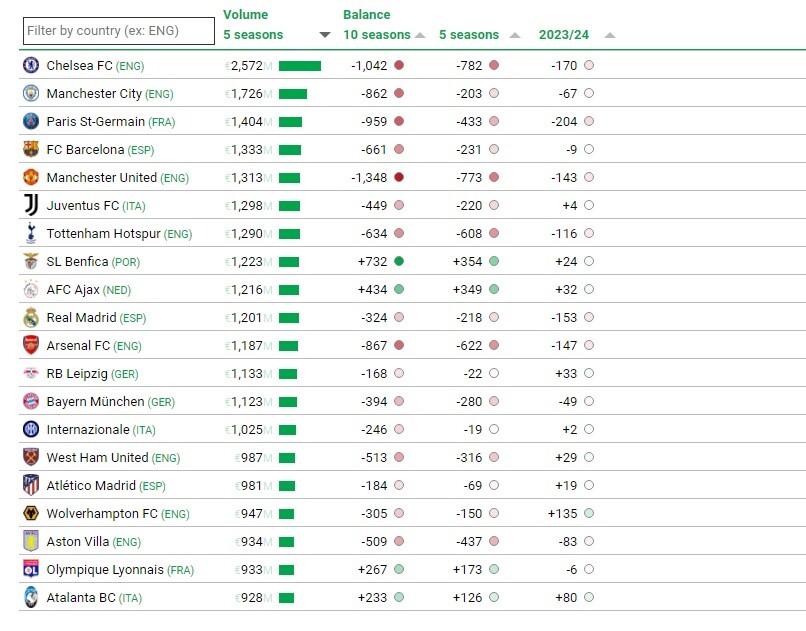Click the FC Barcelona club crest
The height and width of the screenshot is (631, 806).
coord(31,149)
